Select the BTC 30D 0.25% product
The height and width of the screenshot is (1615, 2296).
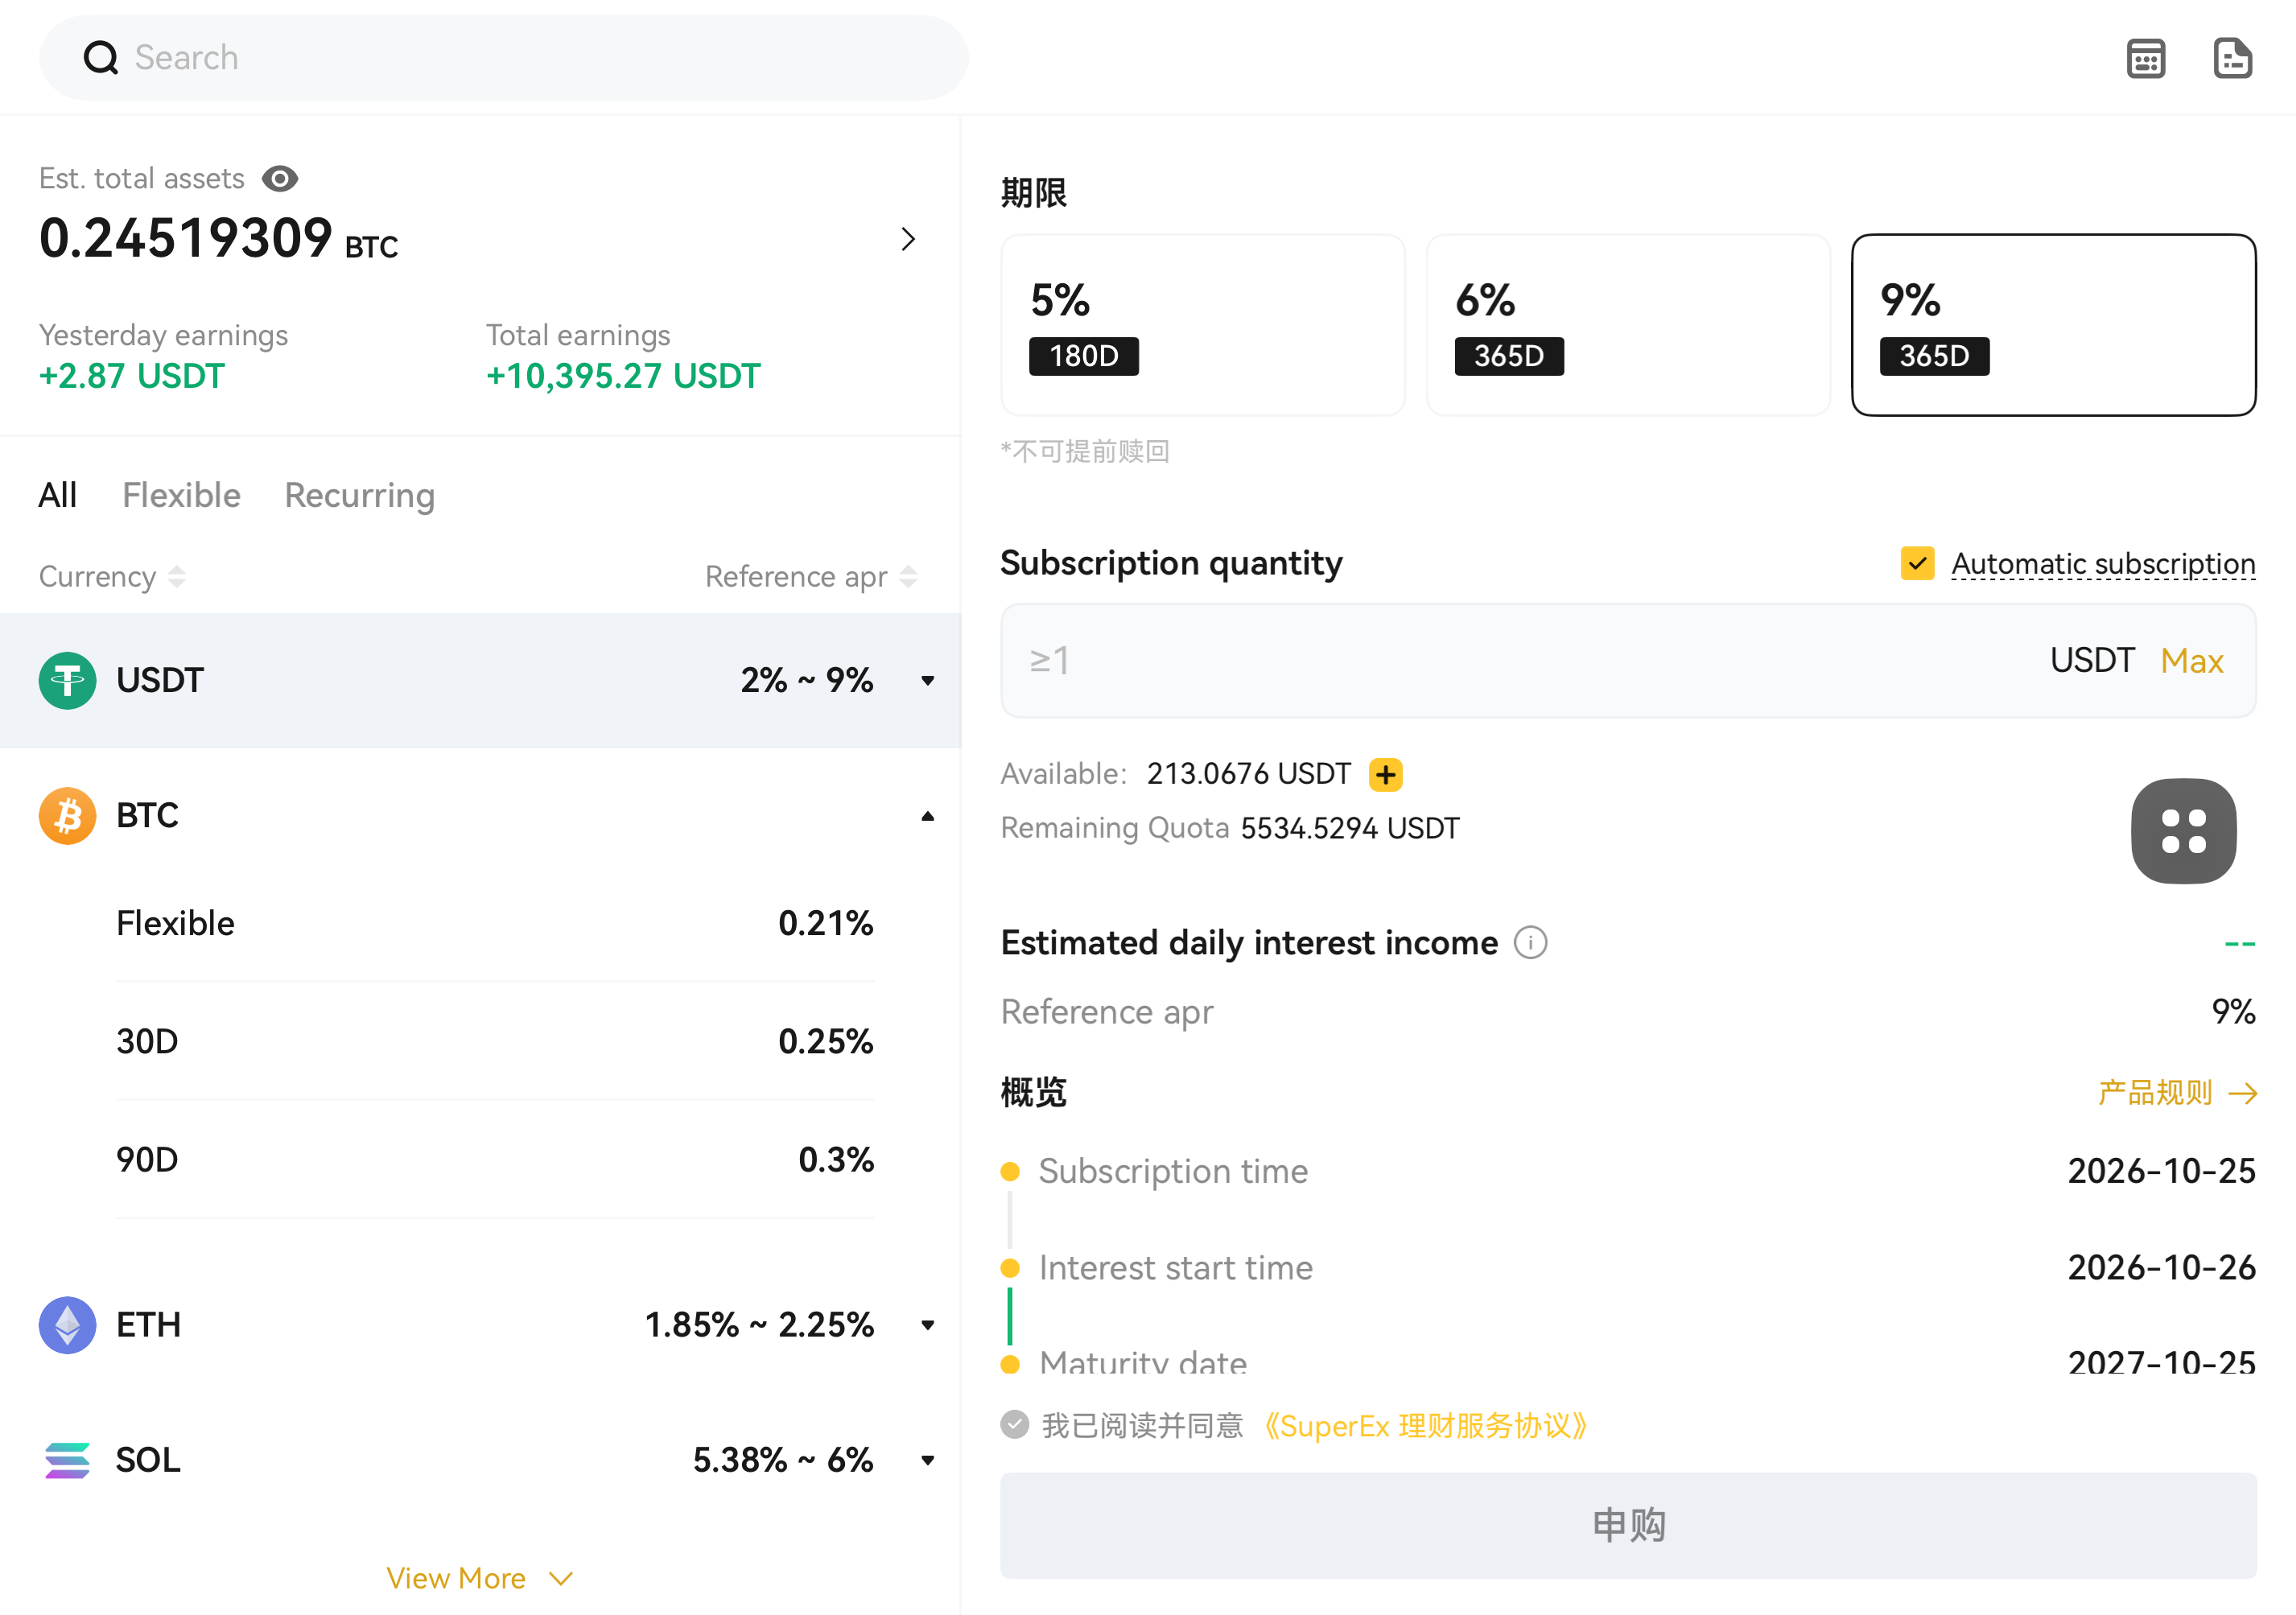(x=495, y=1041)
